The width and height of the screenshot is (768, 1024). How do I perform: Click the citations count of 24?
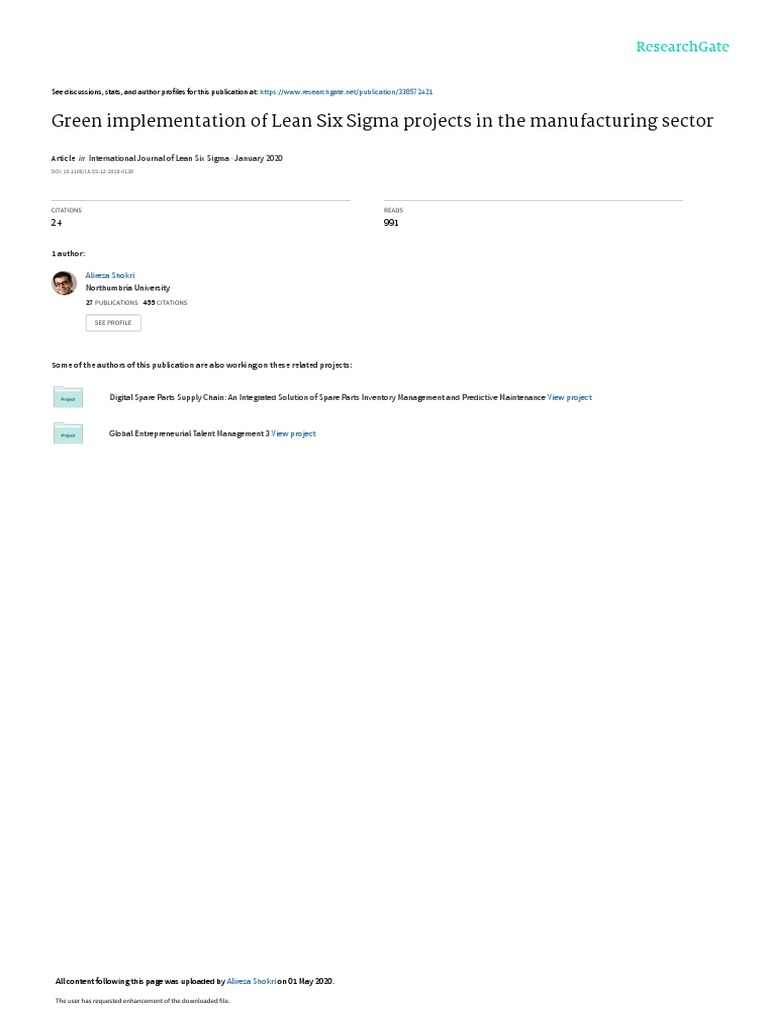coord(57,223)
